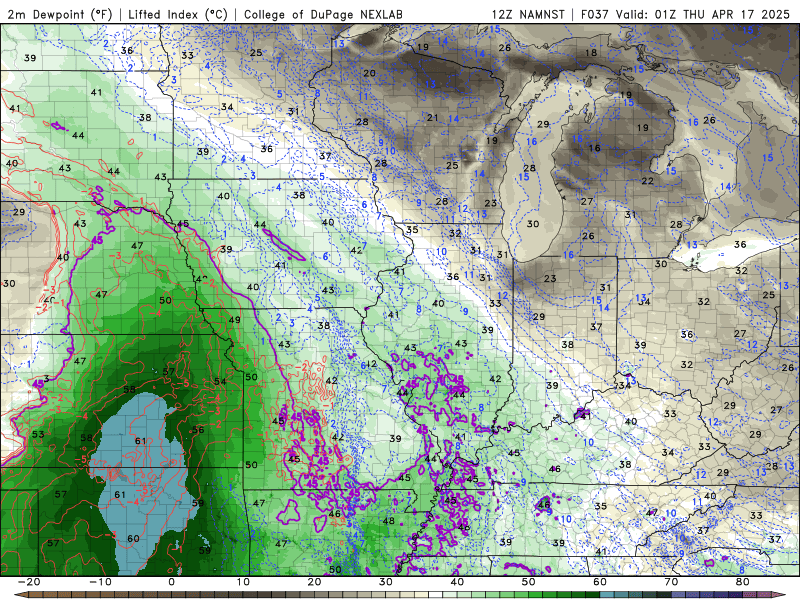Click the "80" color scale label

coord(743,582)
